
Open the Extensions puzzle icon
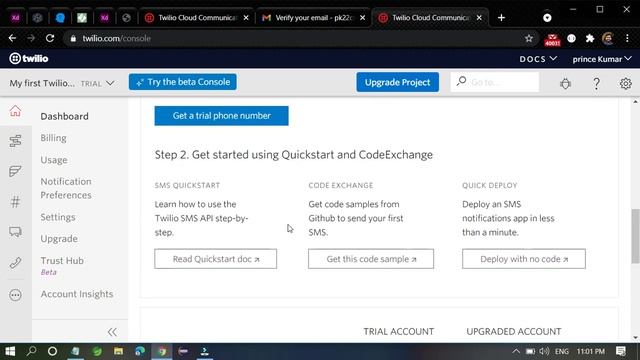point(590,38)
